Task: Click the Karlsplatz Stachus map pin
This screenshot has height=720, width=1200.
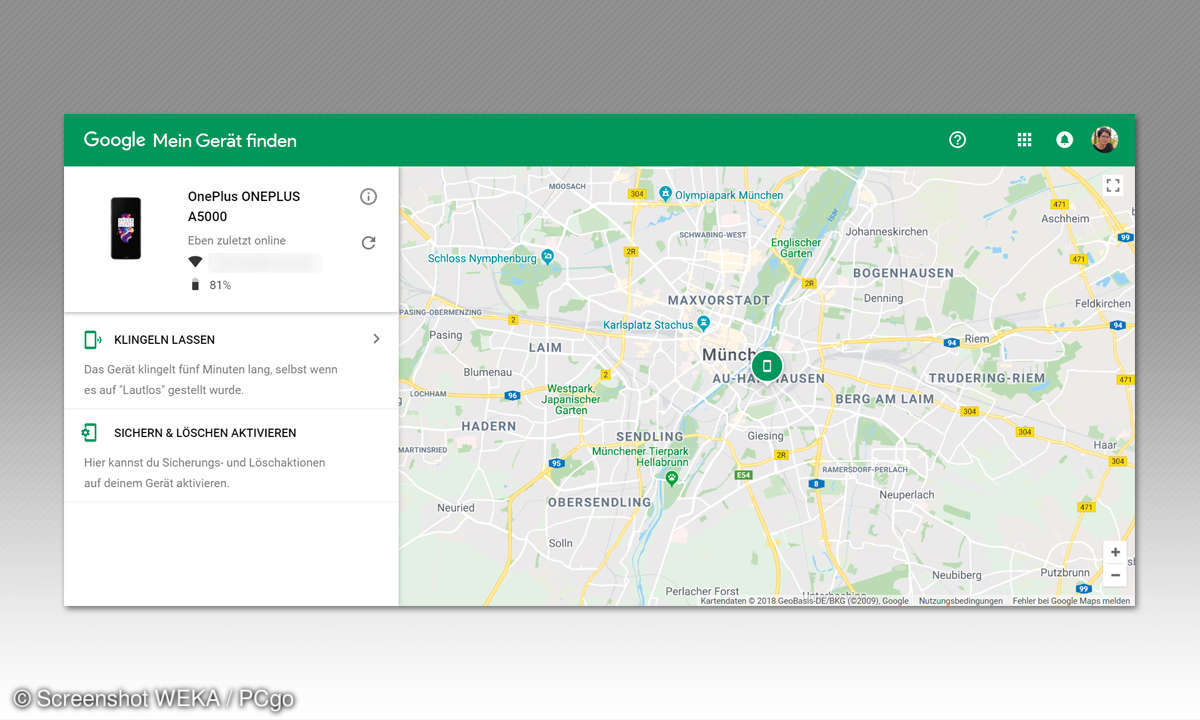Action: 704,323
